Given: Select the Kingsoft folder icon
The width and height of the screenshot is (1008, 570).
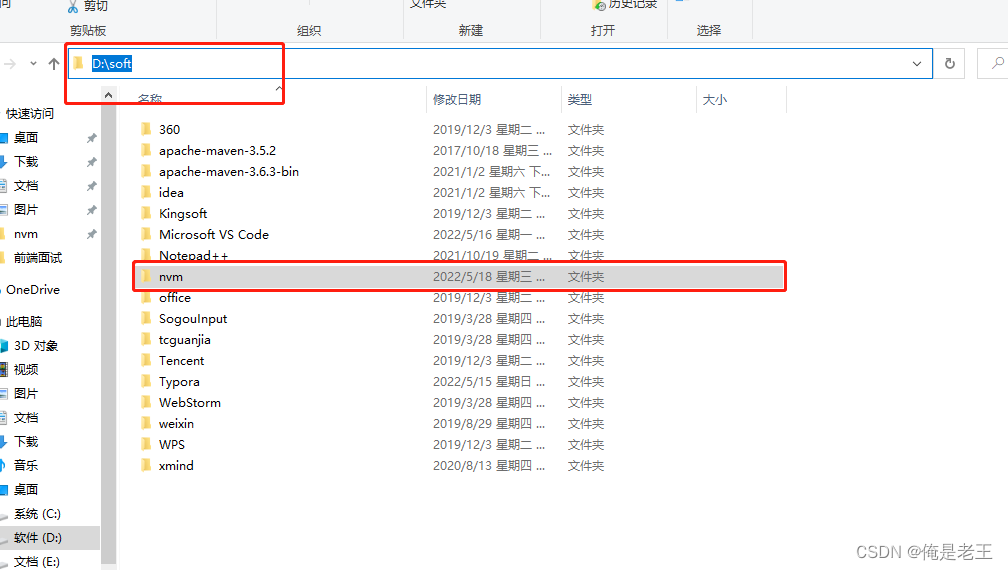Looking at the screenshot, I should point(146,213).
